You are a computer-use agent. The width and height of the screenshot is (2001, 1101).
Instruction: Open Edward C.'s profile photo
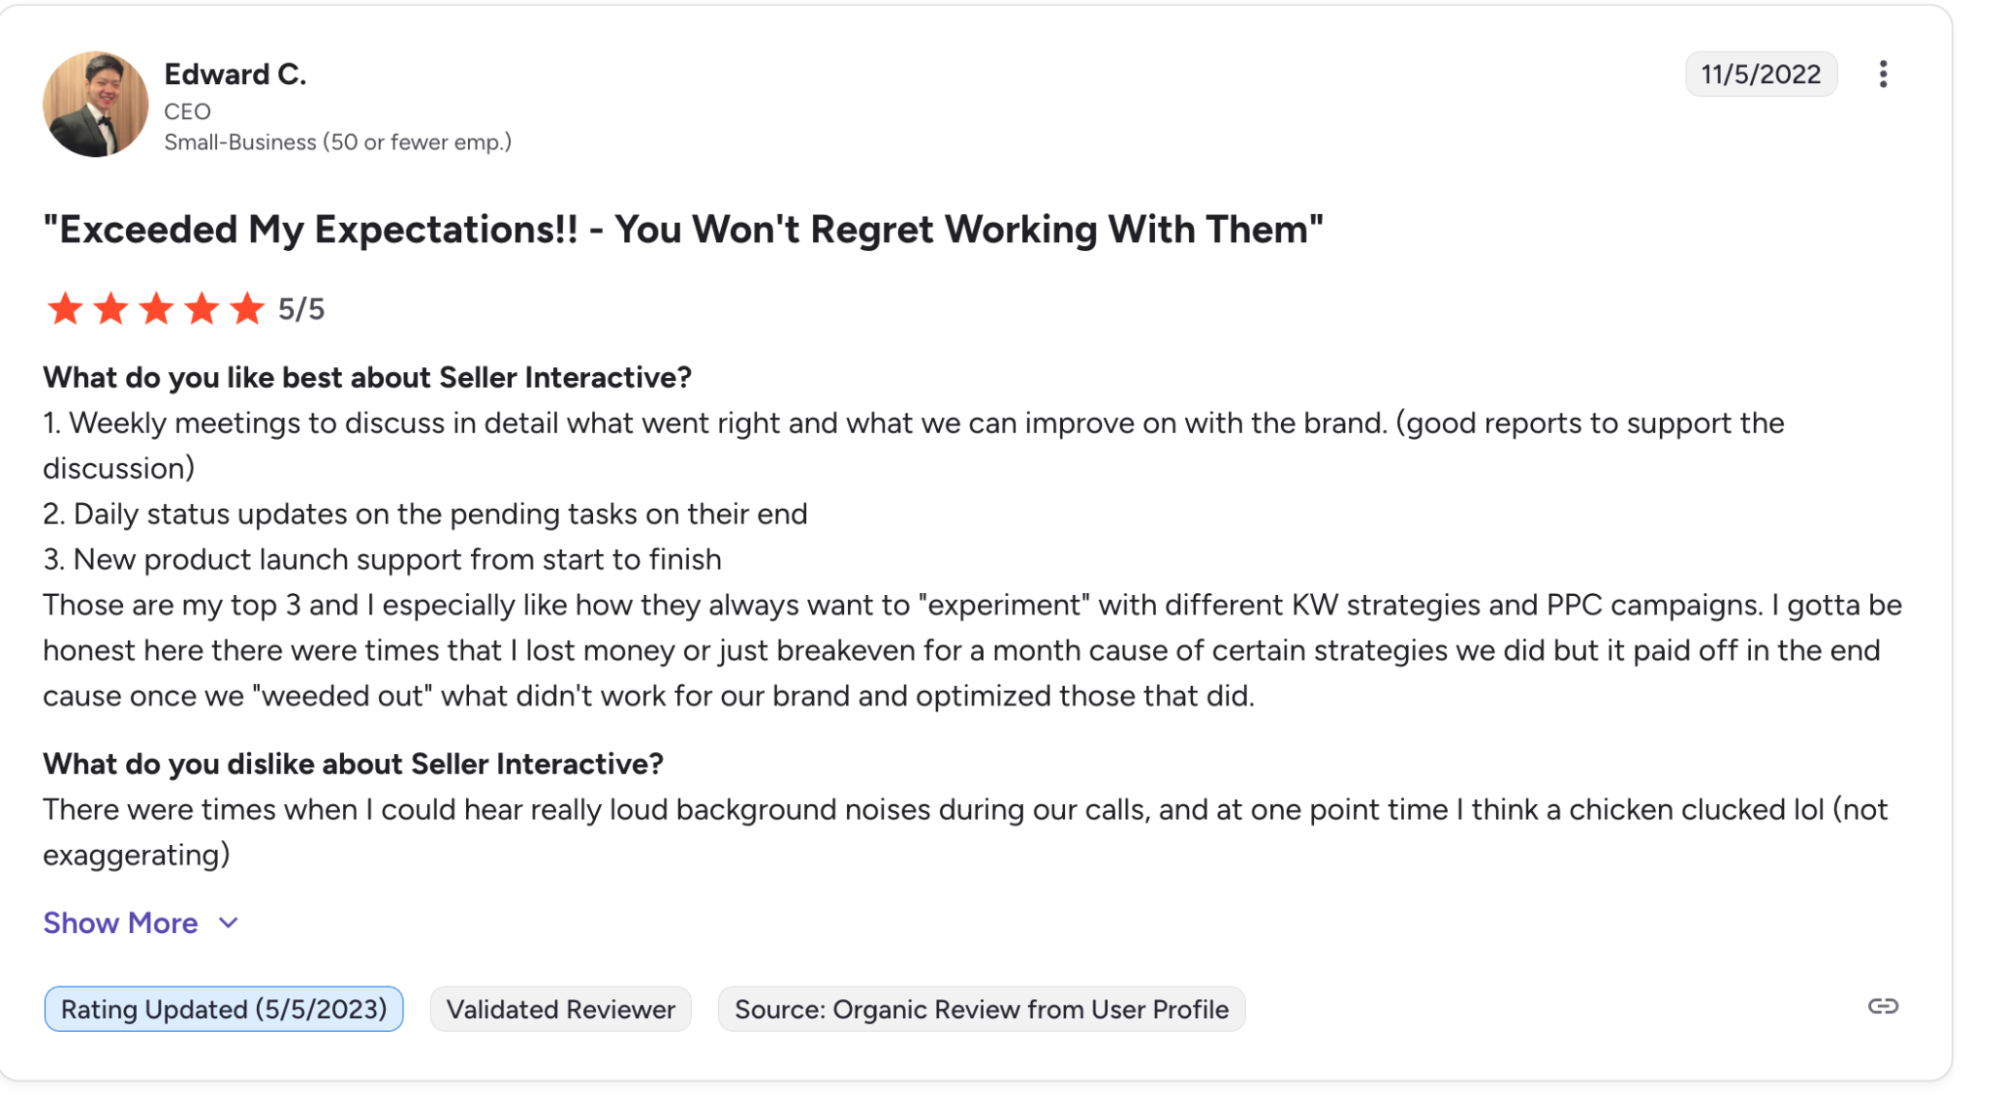click(95, 104)
